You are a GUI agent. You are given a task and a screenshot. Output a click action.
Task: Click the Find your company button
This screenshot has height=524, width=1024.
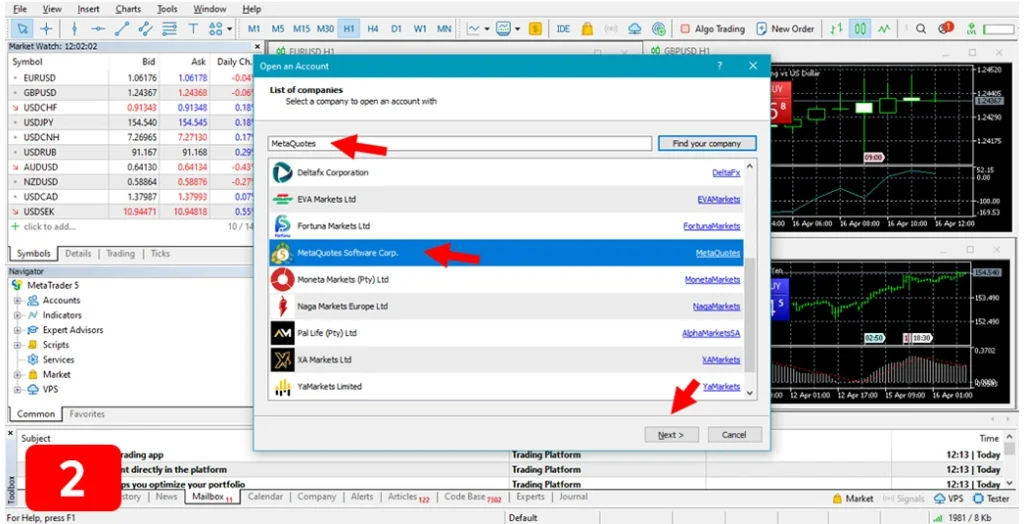tap(707, 144)
